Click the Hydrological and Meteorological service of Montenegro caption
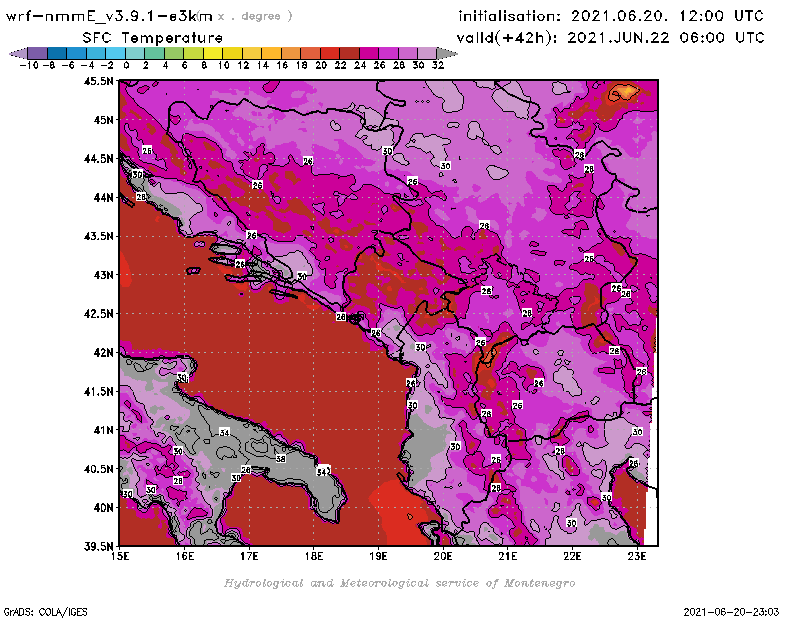 399,583
